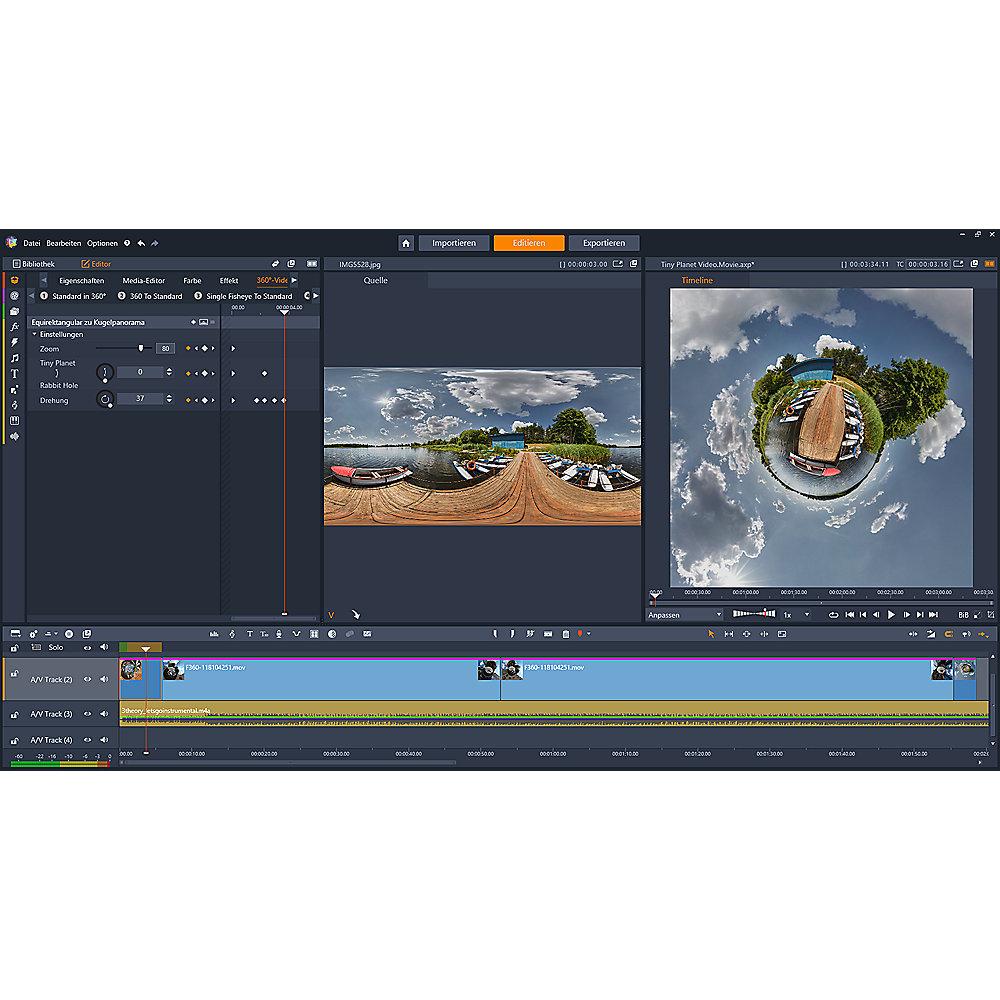Open the 1x playback speed dropdown

click(807, 615)
